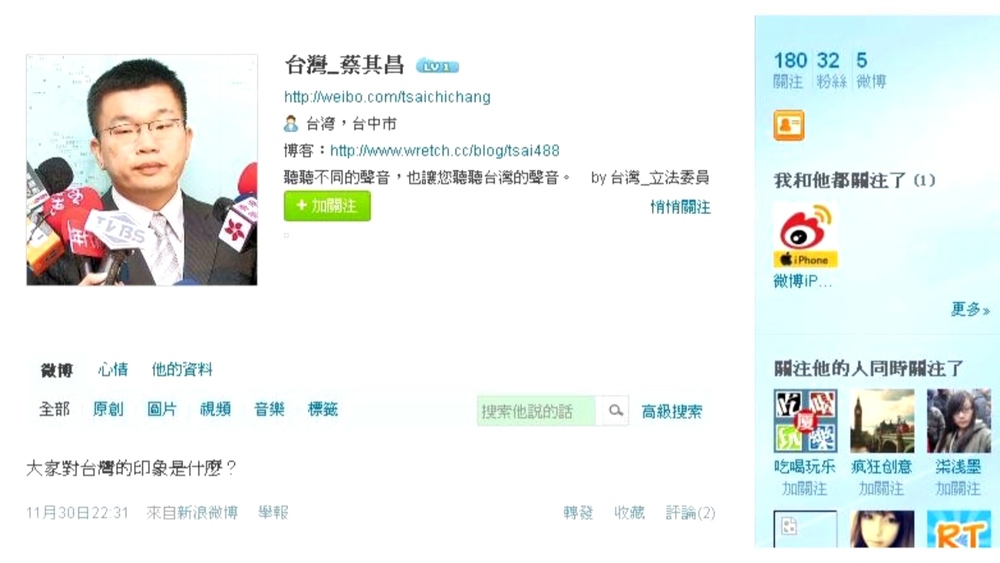Screen dimensions: 1000x563
Task: Switch to the 心情 tab
Action: (x=113, y=369)
